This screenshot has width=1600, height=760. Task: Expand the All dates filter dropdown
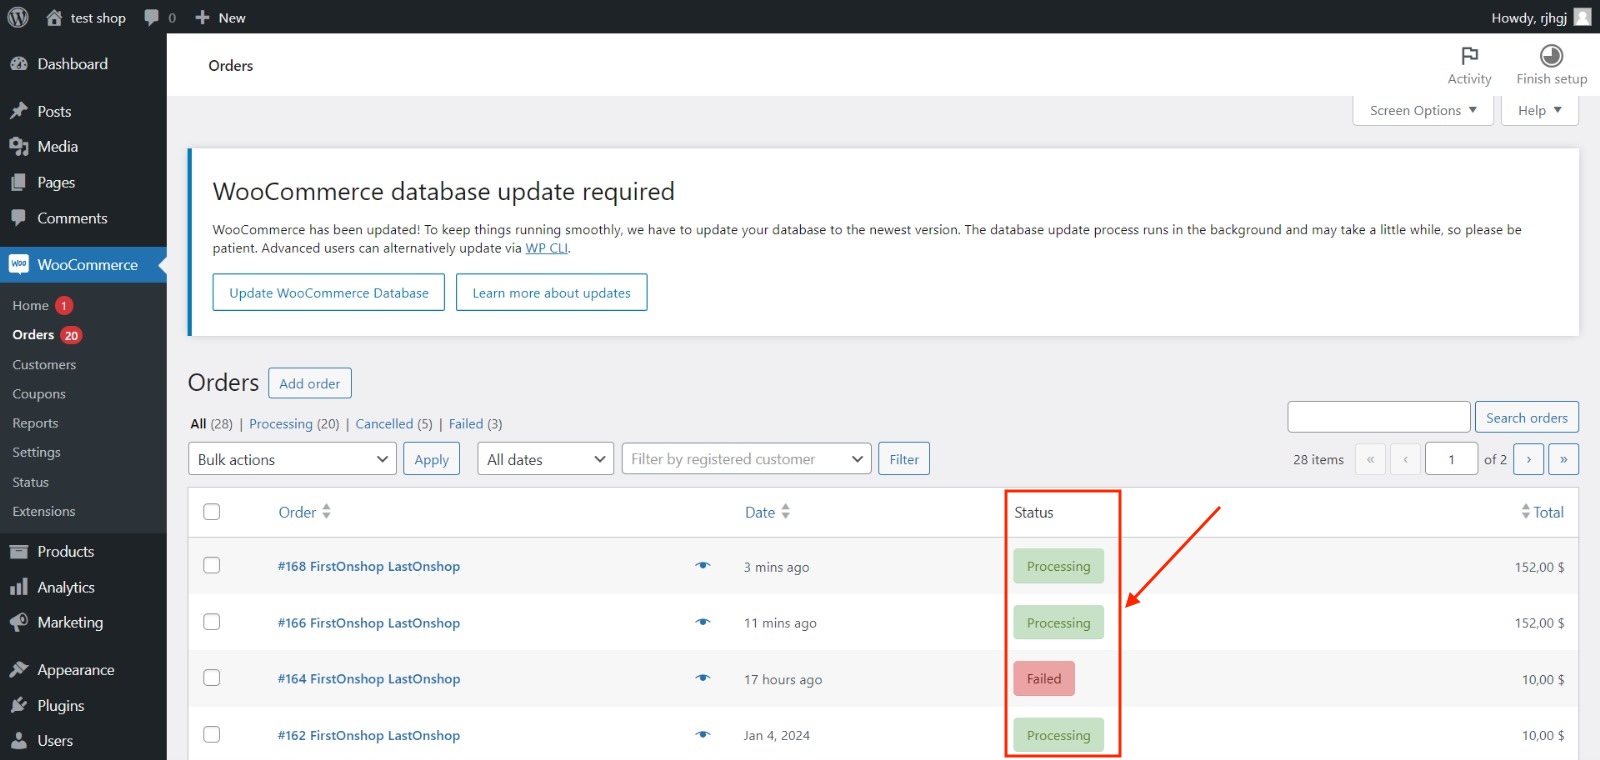(x=545, y=459)
